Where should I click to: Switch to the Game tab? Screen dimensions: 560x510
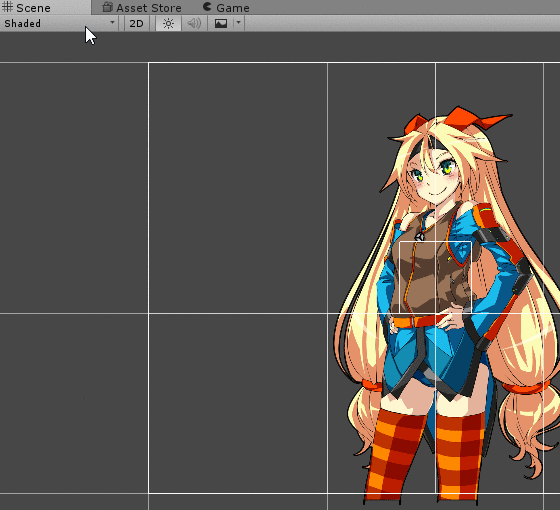coord(226,8)
